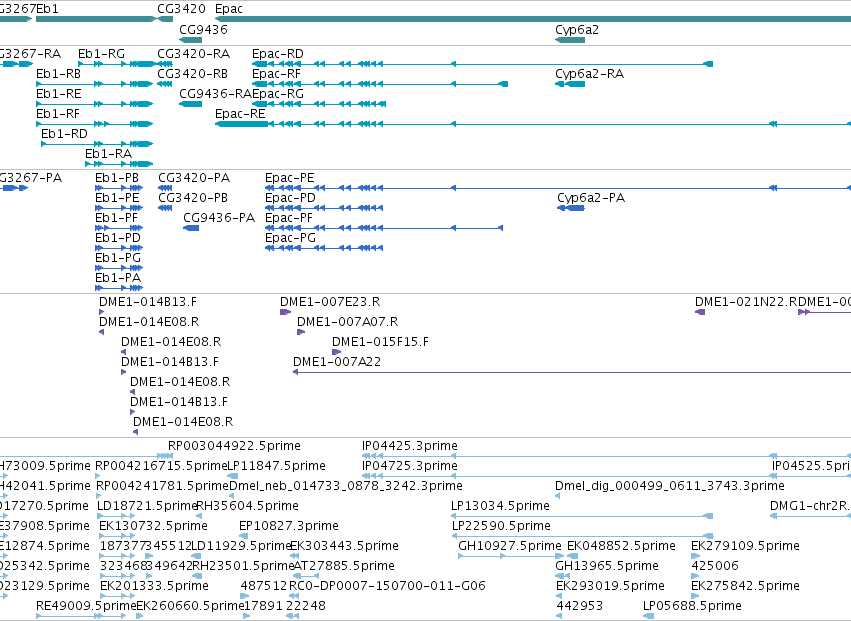Select the CG9436 gene label
This screenshot has height=621, width=851.
pos(204,29)
